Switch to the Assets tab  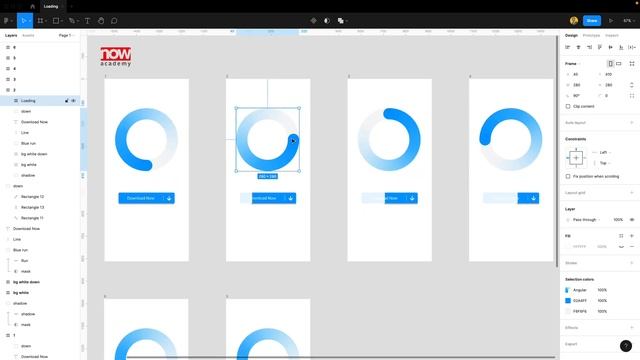28,36
